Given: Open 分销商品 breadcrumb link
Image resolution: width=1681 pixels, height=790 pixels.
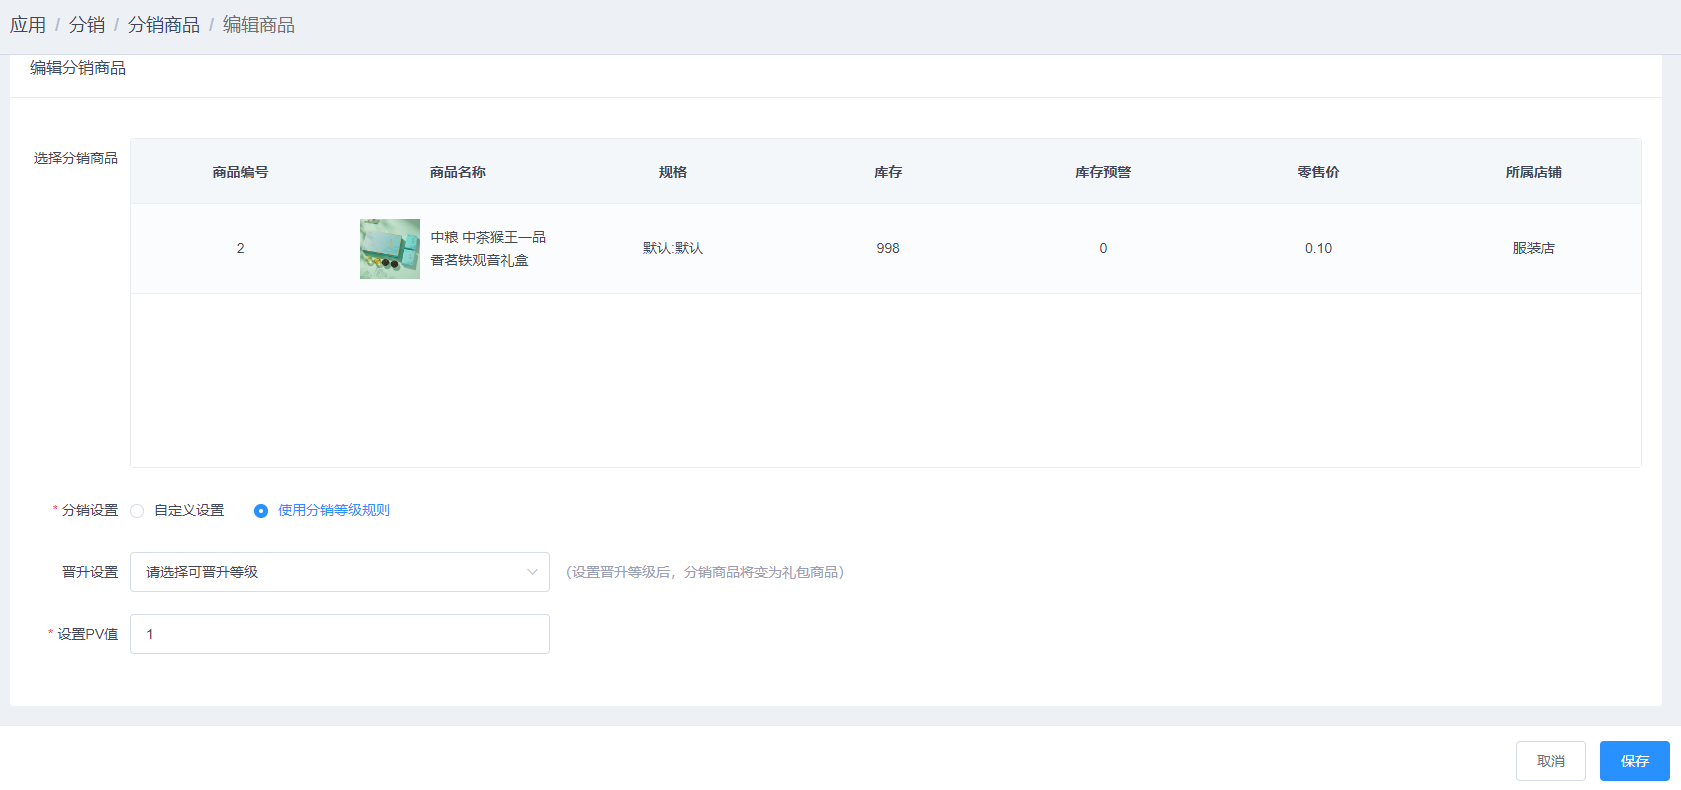Looking at the screenshot, I should point(164,25).
